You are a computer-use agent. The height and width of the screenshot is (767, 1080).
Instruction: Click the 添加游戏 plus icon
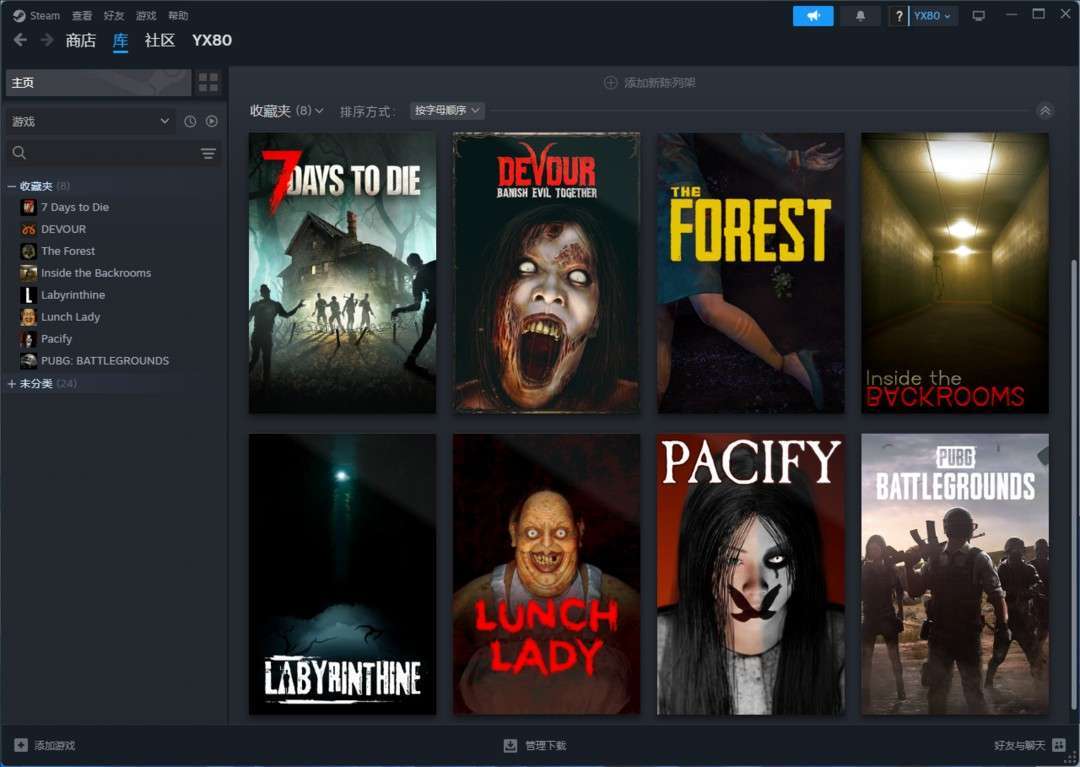click(21, 745)
